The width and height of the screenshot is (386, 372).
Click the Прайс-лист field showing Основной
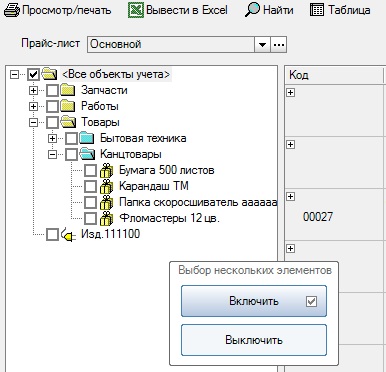[x=171, y=44]
